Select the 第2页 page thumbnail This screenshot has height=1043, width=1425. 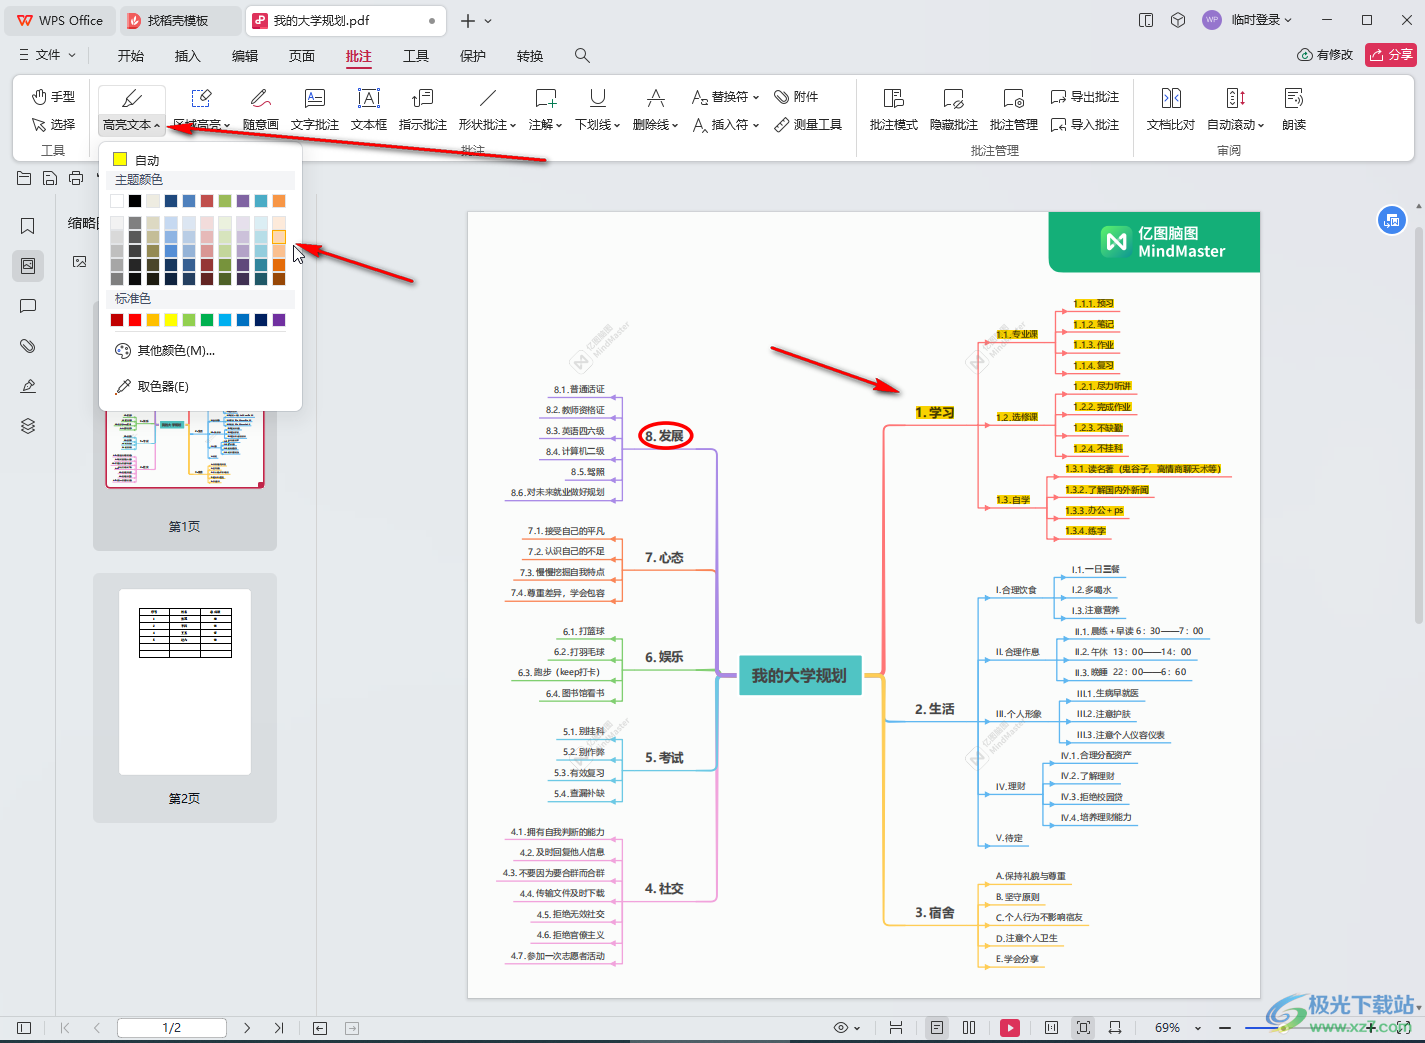point(185,682)
